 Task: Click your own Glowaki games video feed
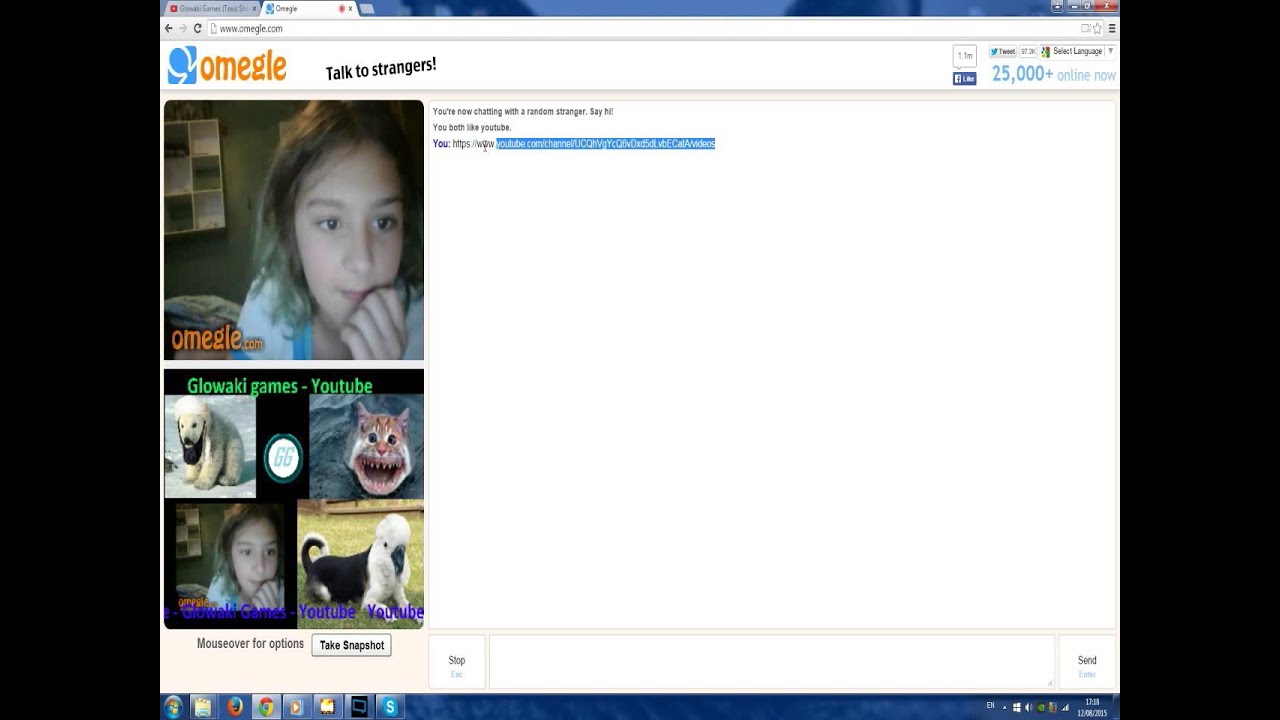point(294,499)
